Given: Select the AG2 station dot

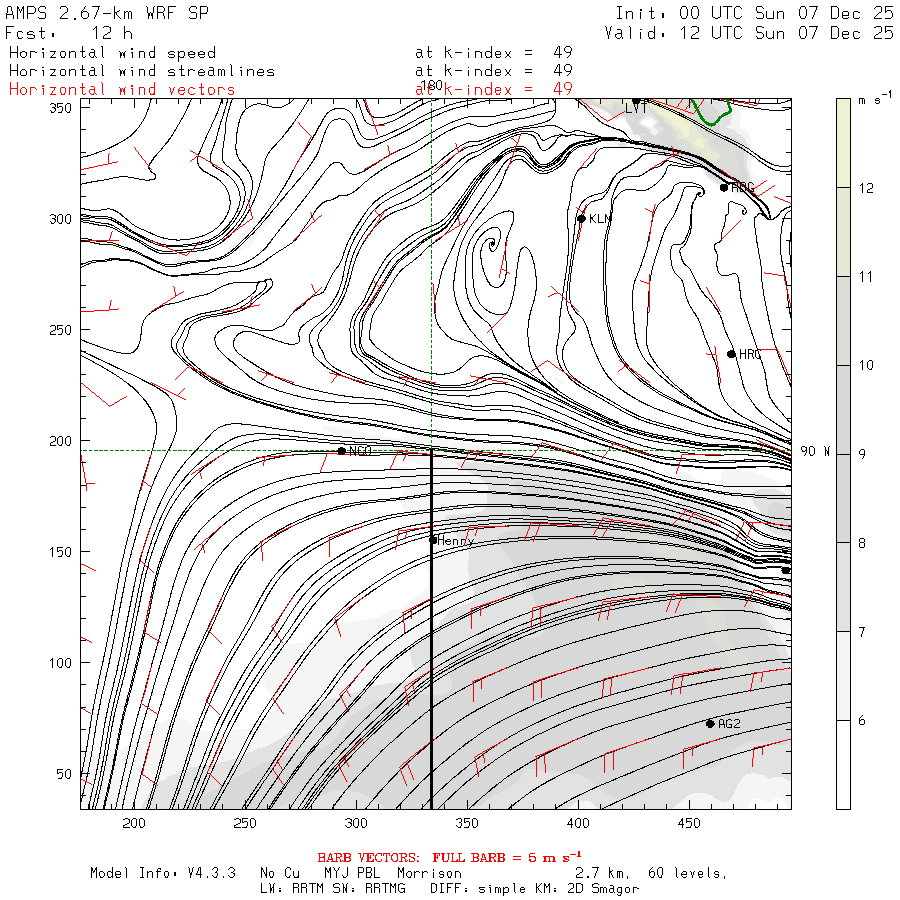Looking at the screenshot, I should [710, 723].
